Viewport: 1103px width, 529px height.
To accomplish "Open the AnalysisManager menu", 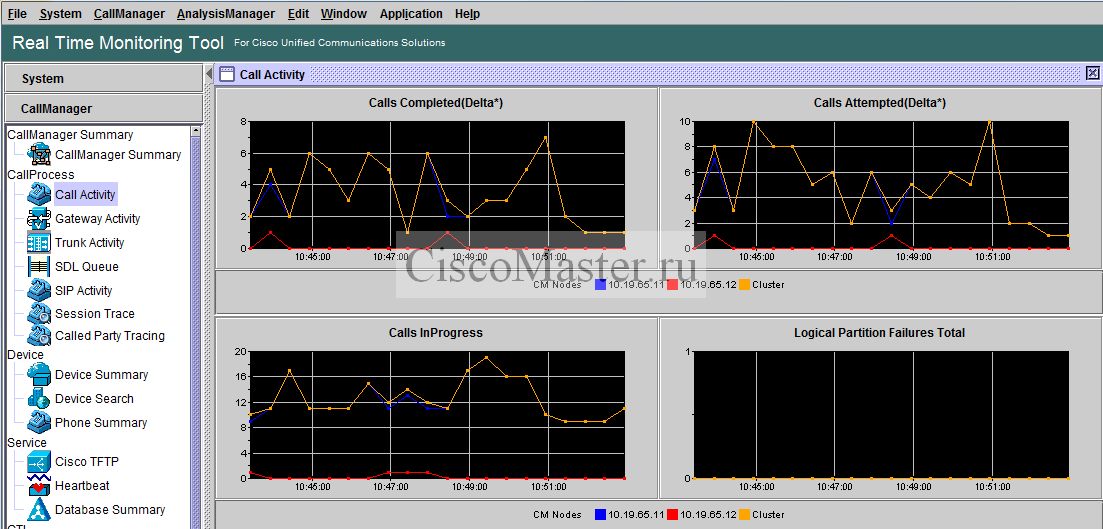I will coord(226,13).
